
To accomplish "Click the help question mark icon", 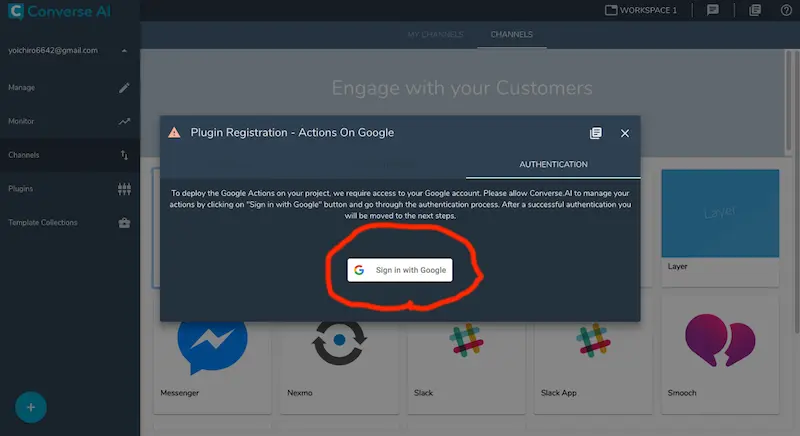I will click(x=786, y=10).
